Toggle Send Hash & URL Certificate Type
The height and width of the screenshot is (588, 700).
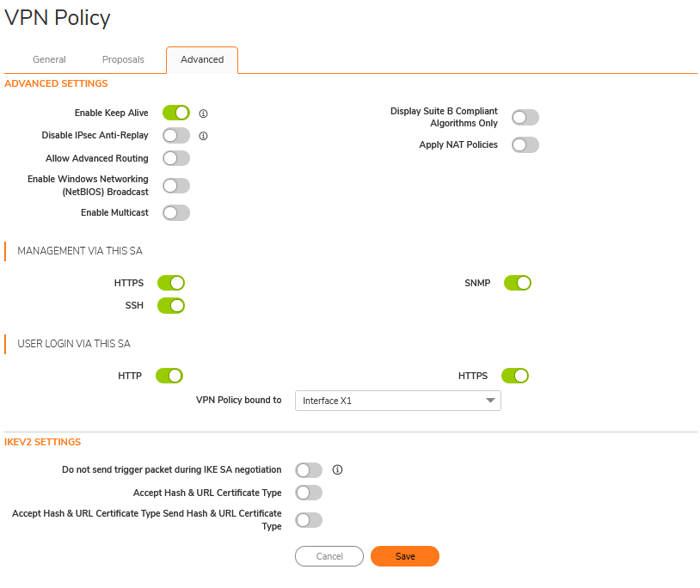click(308, 520)
